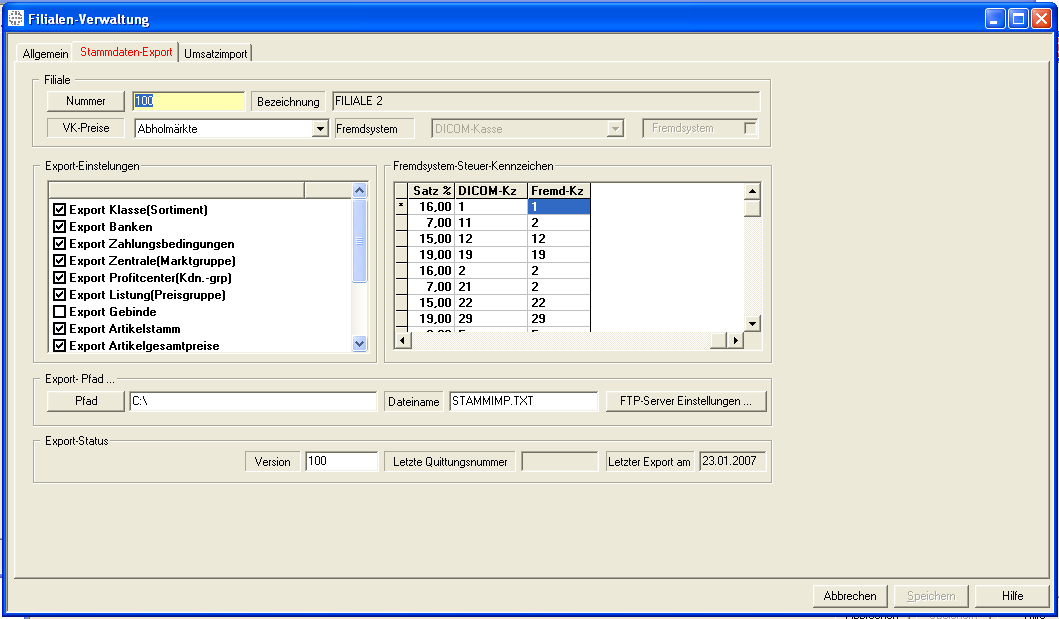Select Fremd-Kz cell in first row

tap(558, 207)
